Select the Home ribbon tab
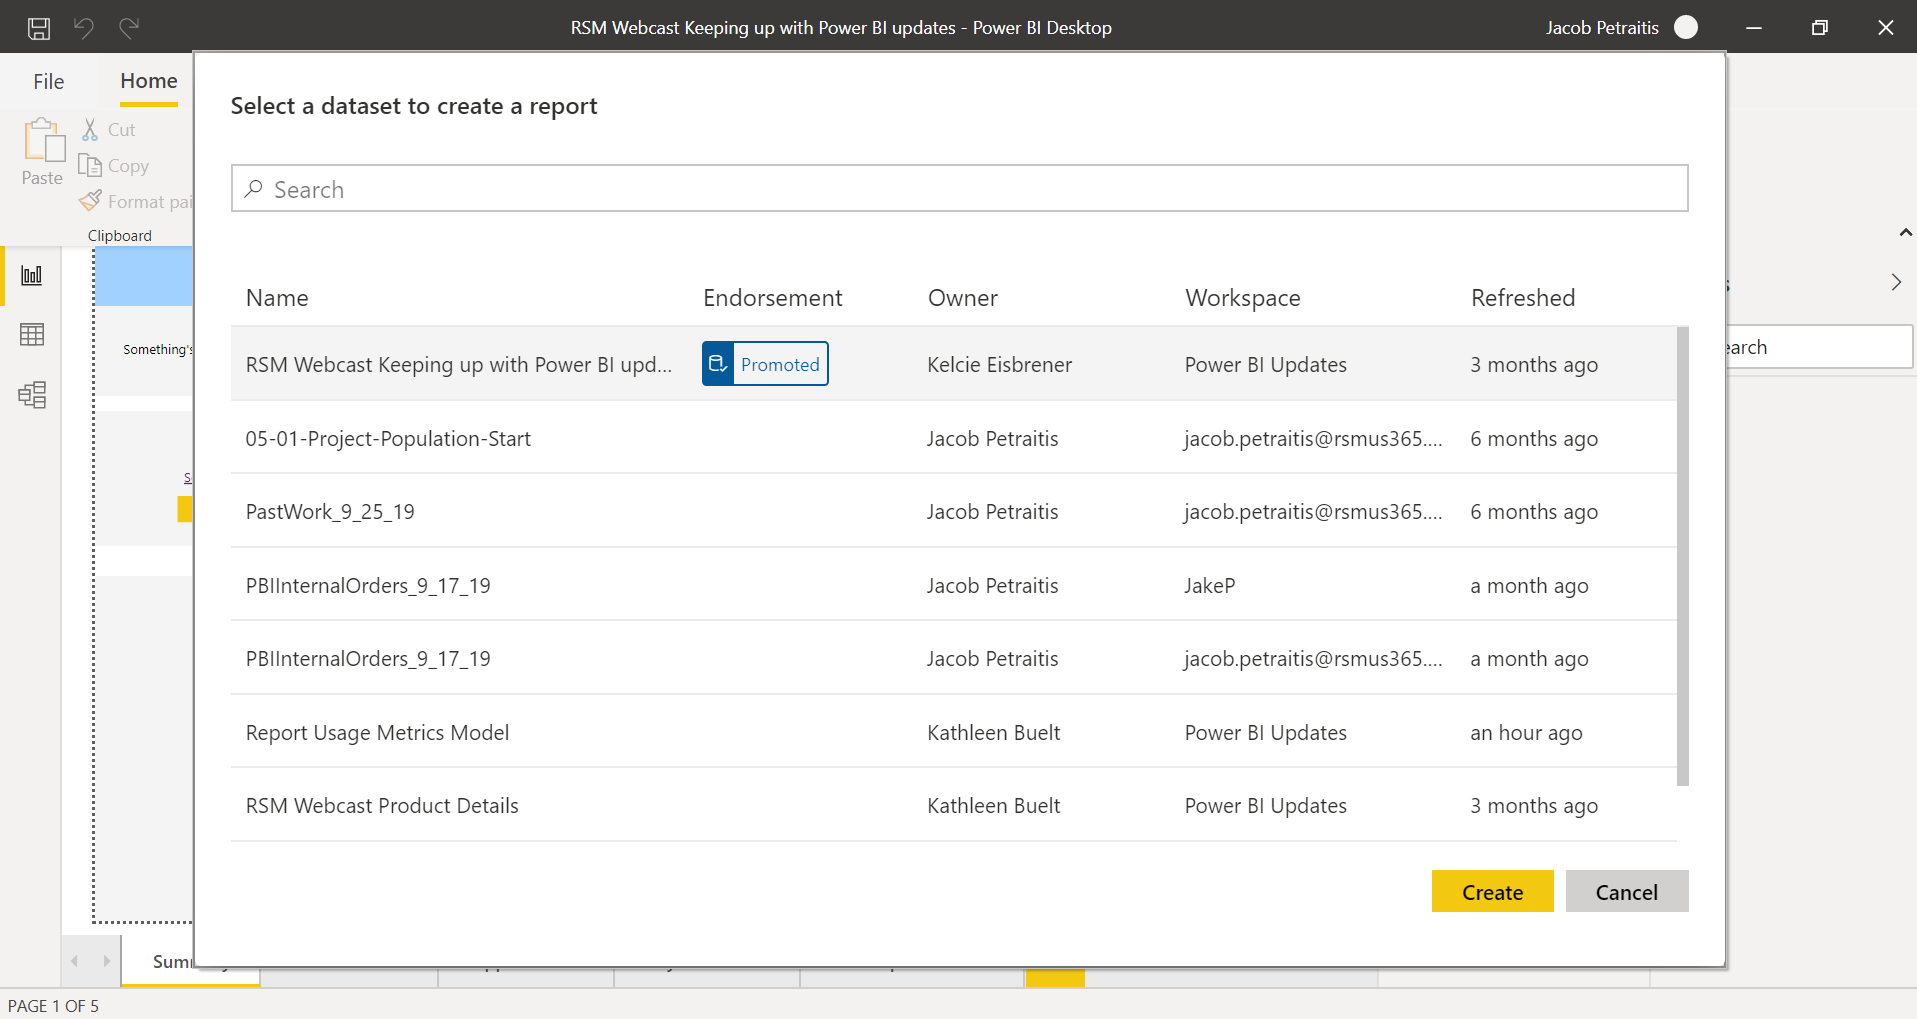 coord(149,81)
